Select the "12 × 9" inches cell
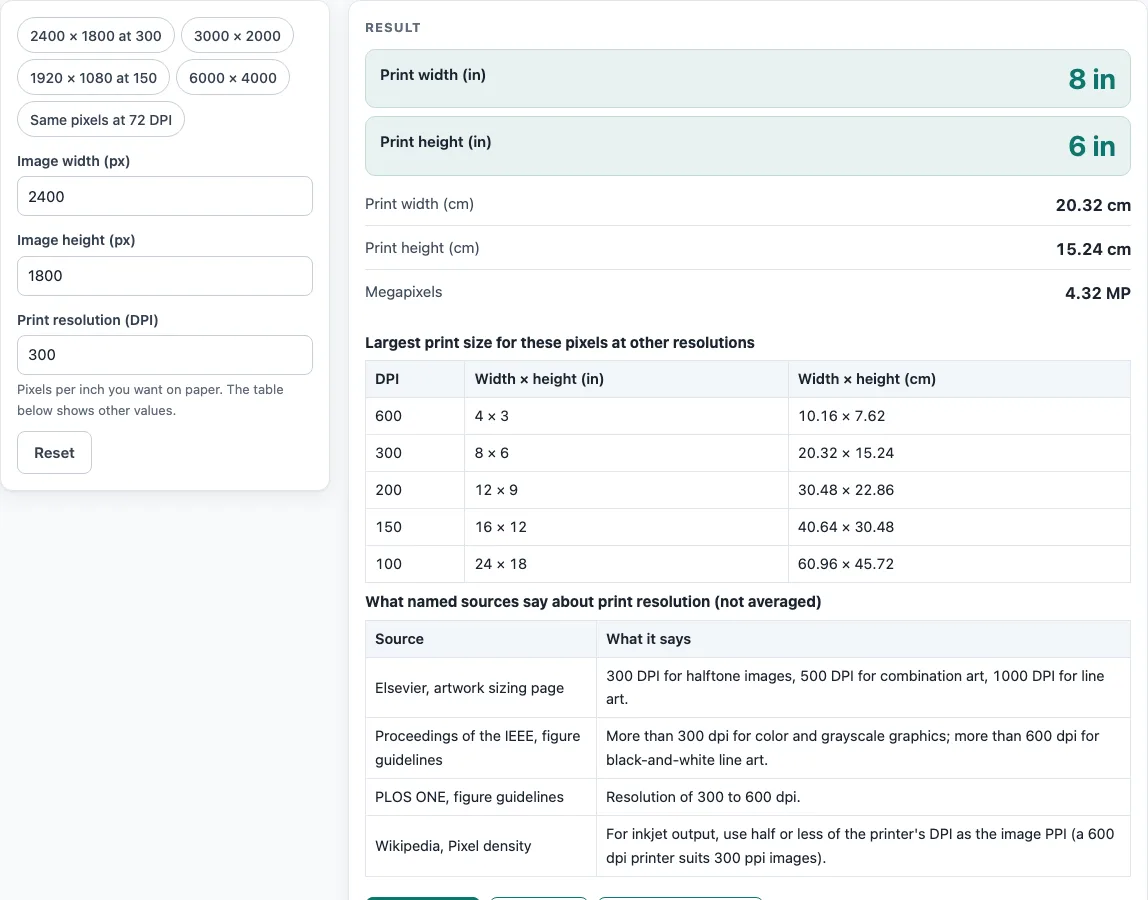The image size is (1148, 900). click(x=626, y=490)
